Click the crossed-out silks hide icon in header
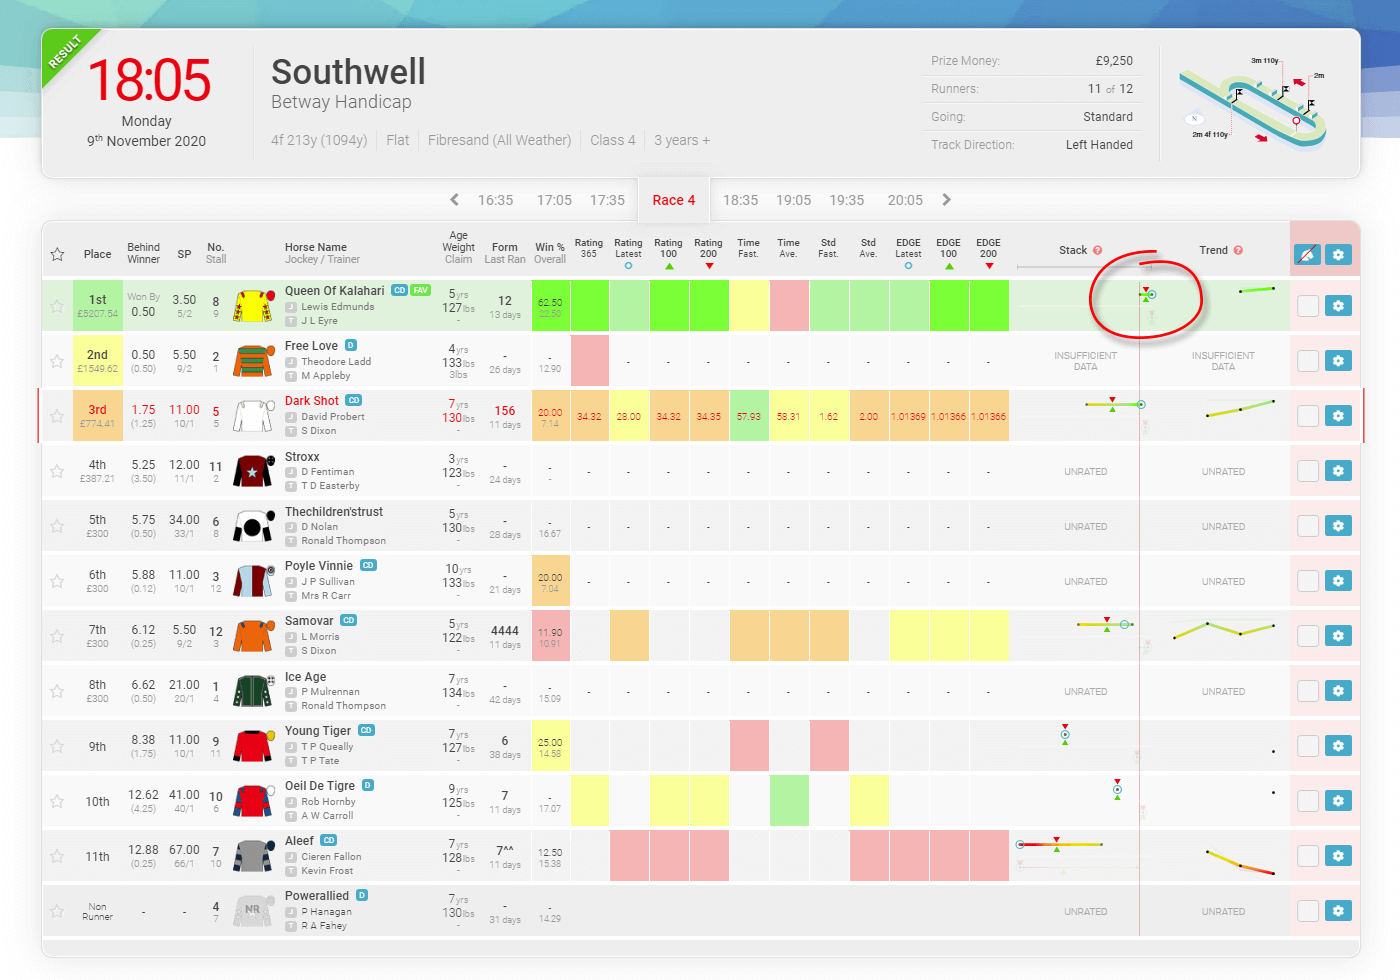 click(1308, 255)
